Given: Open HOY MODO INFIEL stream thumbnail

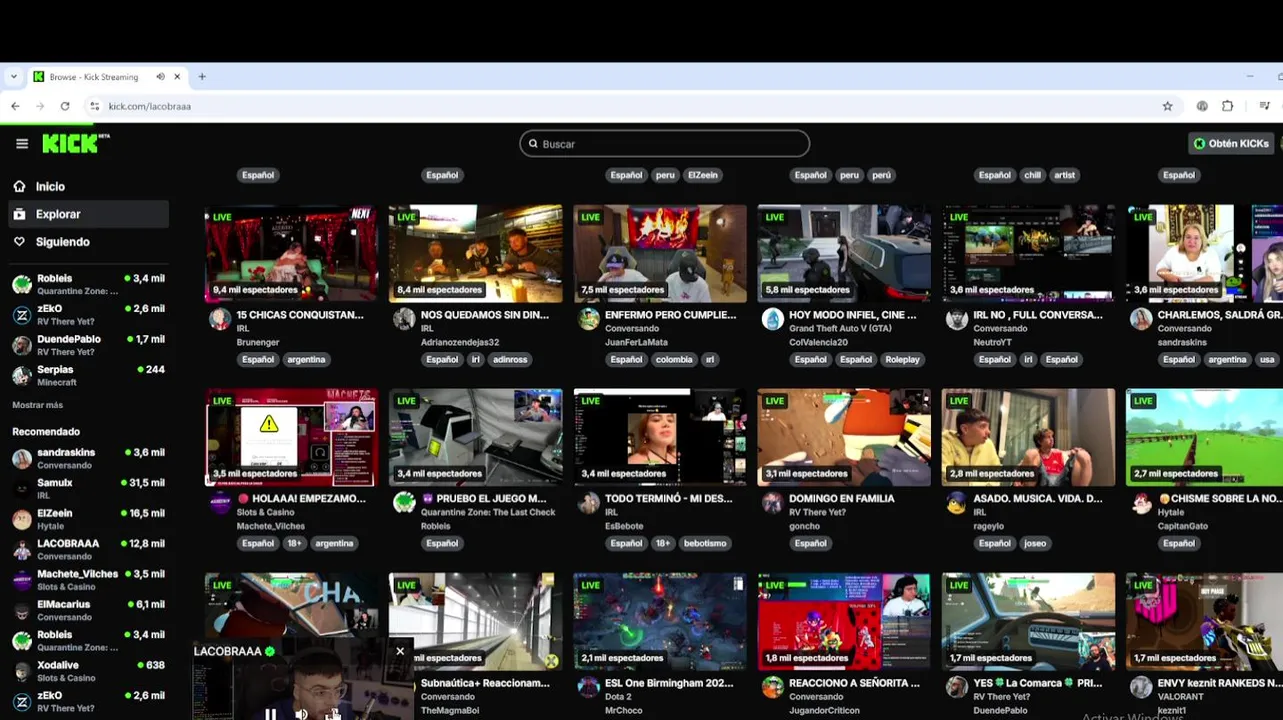Looking at the screenshot, I should (x=844, y=253).
